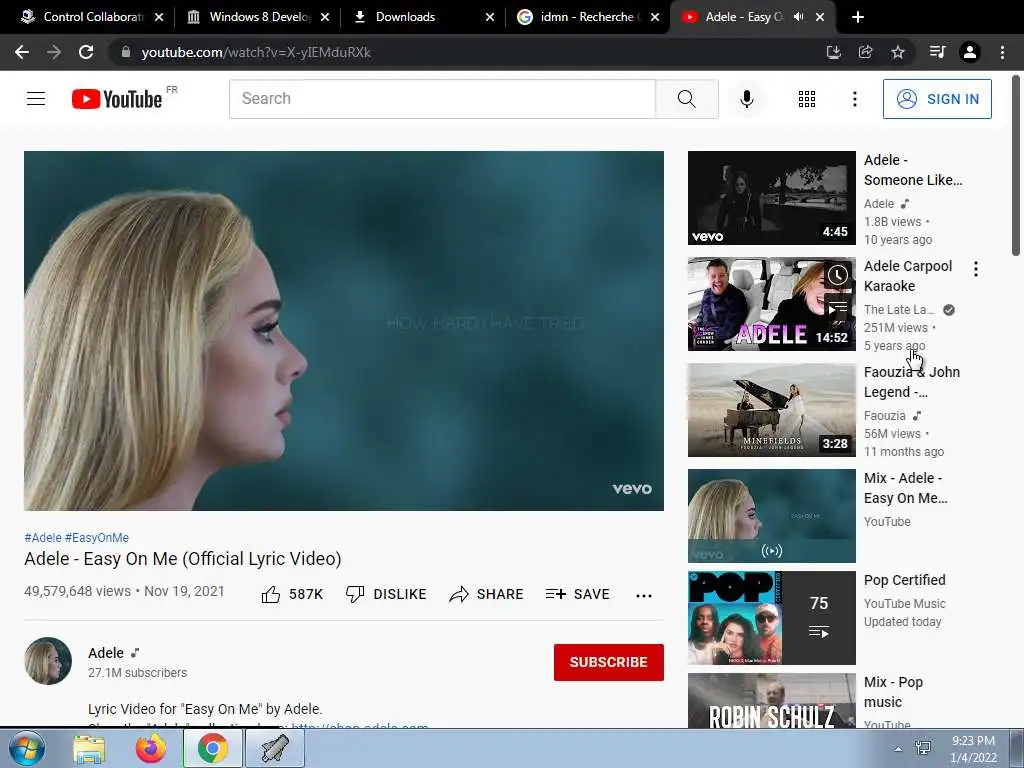Mute the Adele tab audio icon
The width and height of the screenshot is (1024, 768).
coord(798,17)
